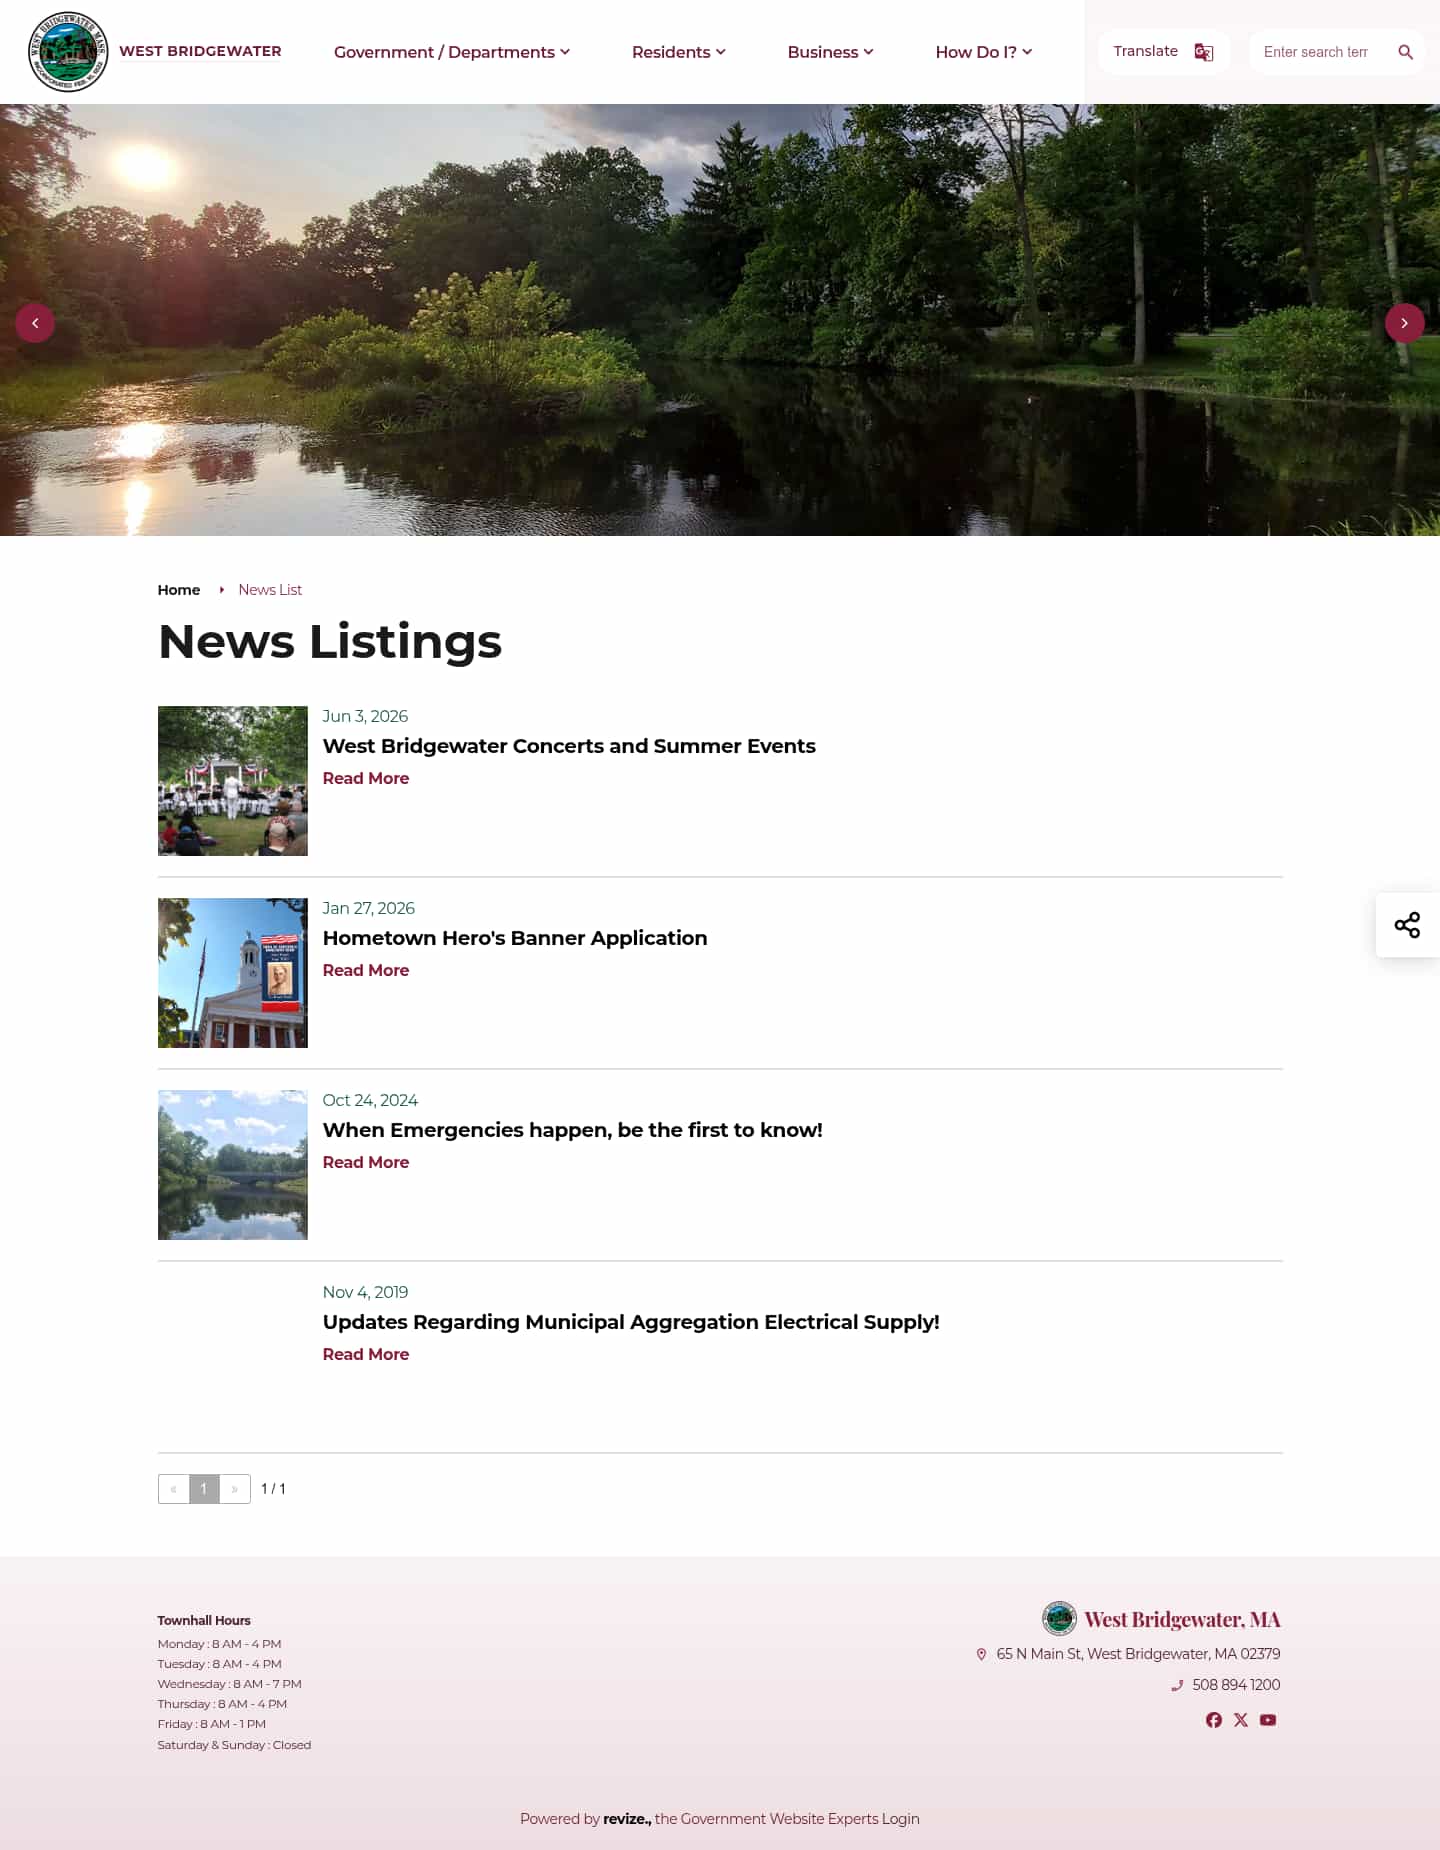This screenshot has height=1850, width=1440.
Task: Read More under When Emergencies happen
Action: (366, 1162)
